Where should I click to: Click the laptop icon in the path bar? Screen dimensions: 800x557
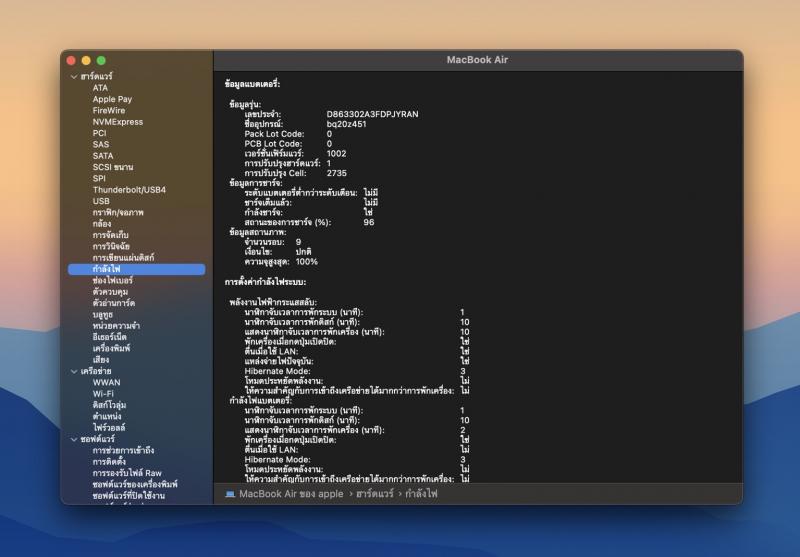pyautogui.click(x=230, y=494)
